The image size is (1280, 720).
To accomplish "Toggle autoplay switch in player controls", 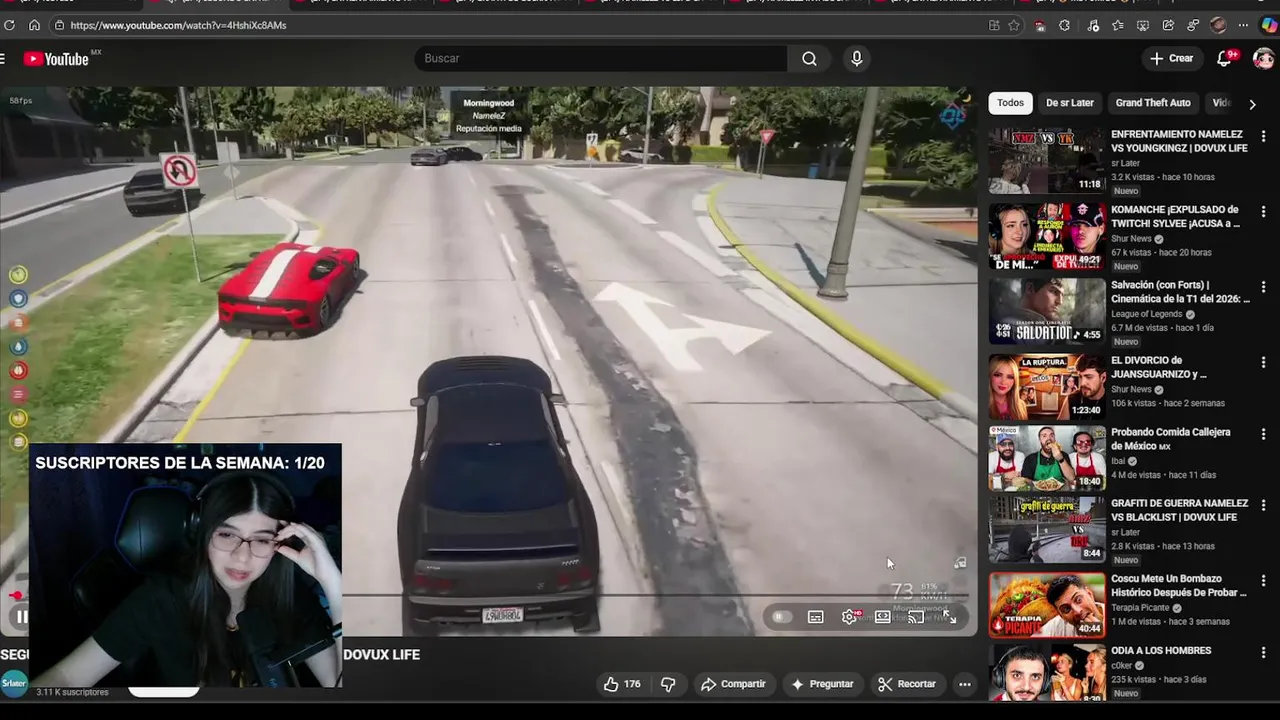I will click(x=781, y=617).
